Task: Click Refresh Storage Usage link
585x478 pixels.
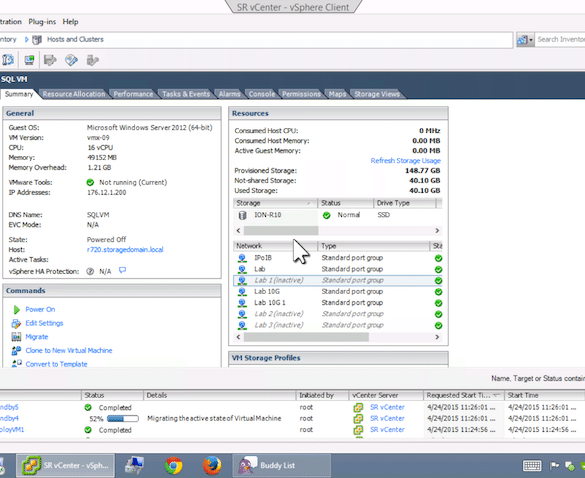Action: click(406, 160)
